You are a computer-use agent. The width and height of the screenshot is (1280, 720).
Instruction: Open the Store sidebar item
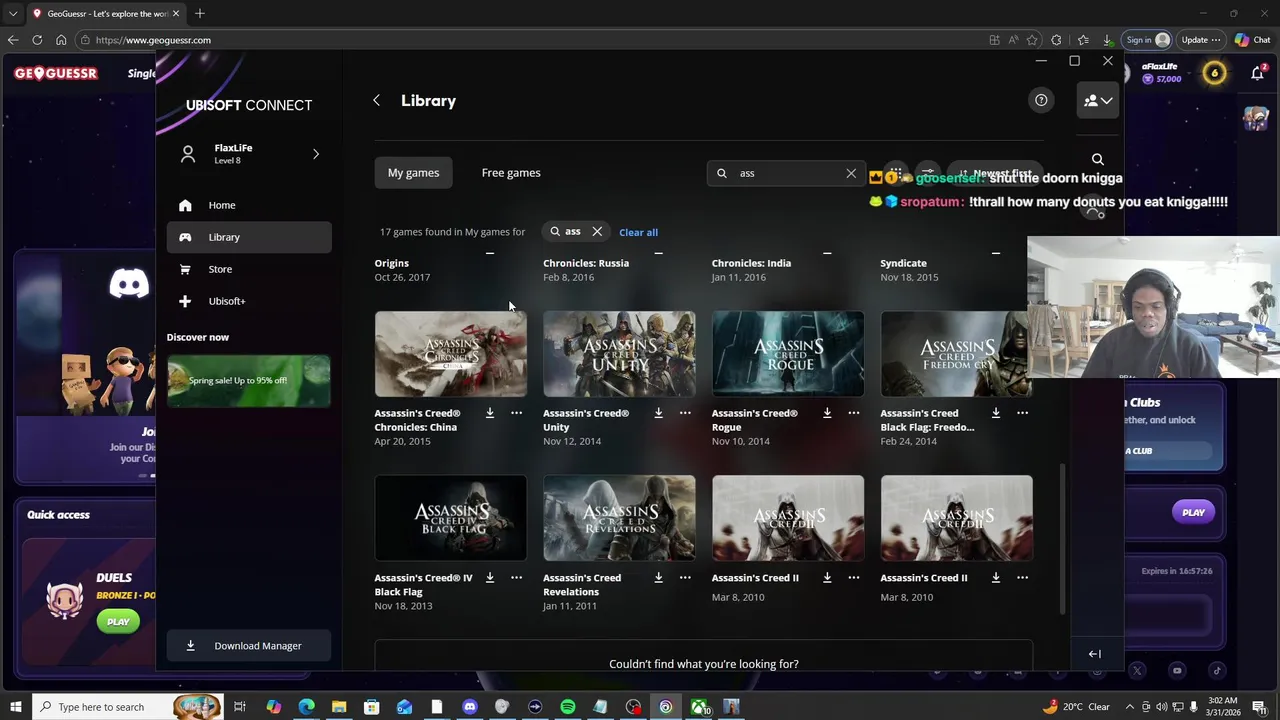coord(249,269)
